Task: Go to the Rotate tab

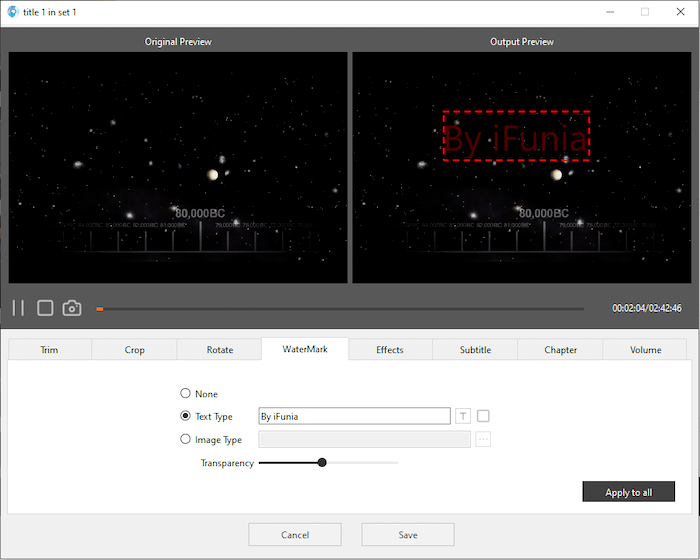Action: click(220, 350)
